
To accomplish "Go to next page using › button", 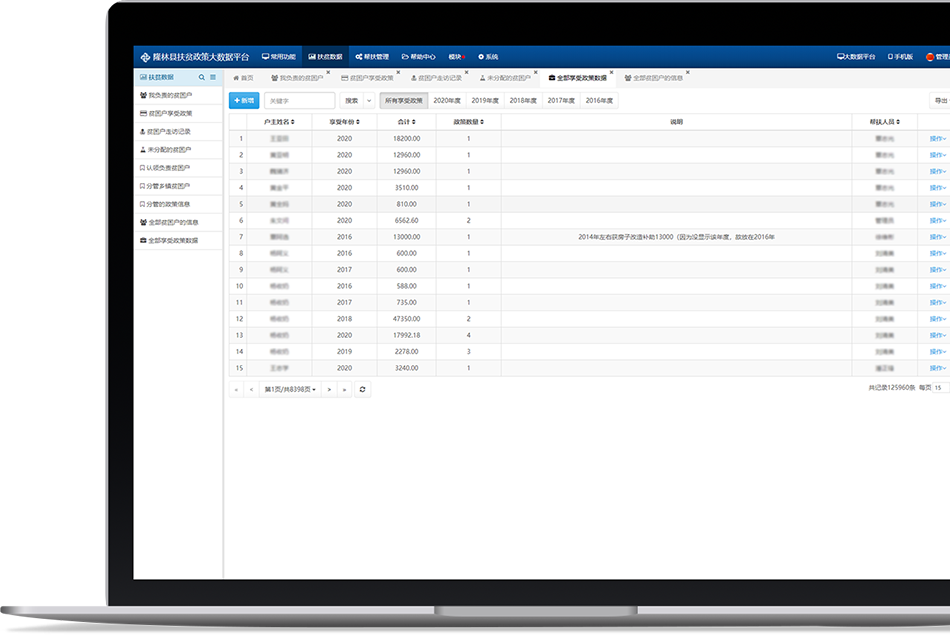I will pos(329,390).
